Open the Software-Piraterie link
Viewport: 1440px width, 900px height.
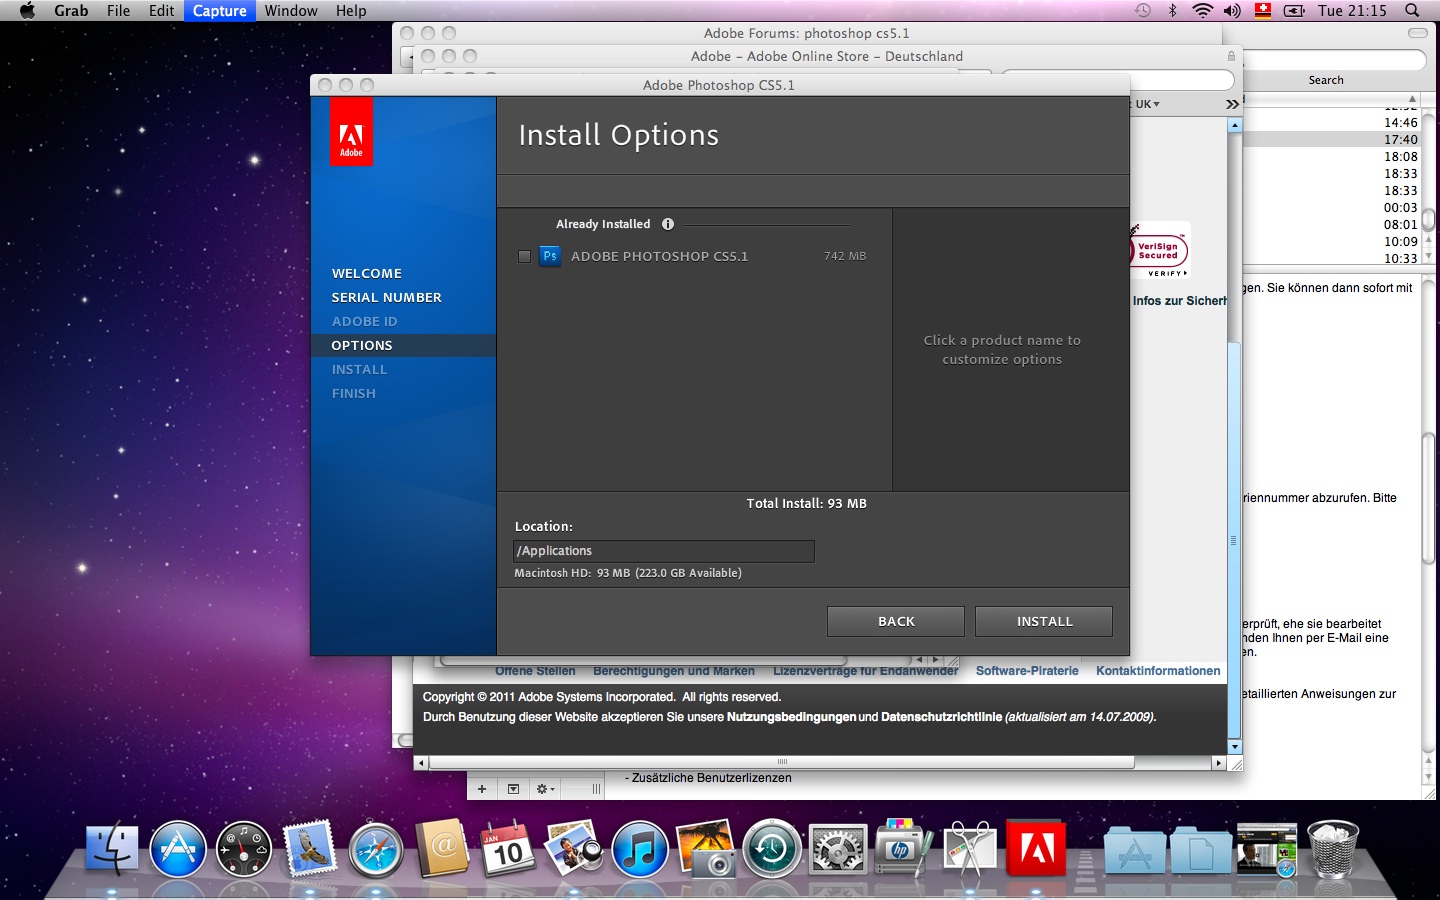coord(1027,671)
